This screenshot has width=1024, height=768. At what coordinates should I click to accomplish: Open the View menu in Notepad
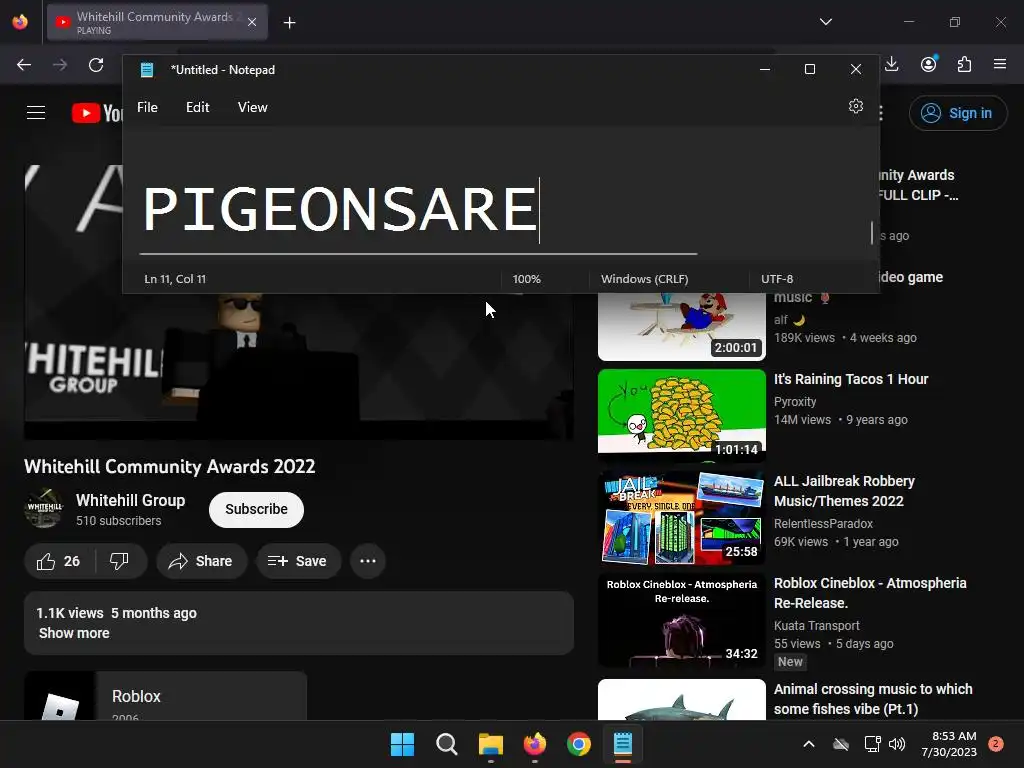click(x=253, y=107)
